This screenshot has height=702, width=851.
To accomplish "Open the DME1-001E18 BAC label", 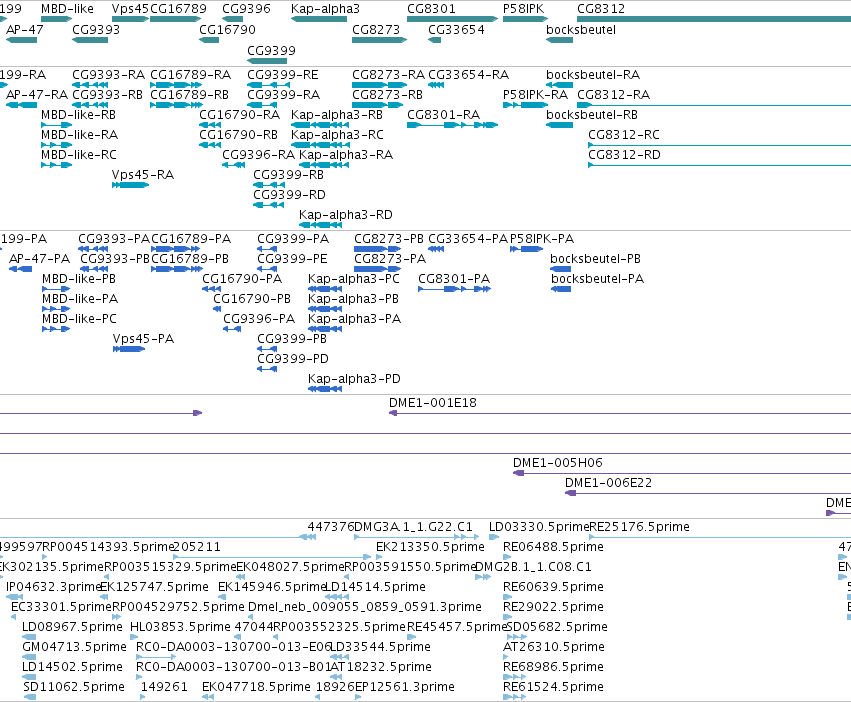I will point(433,403).
